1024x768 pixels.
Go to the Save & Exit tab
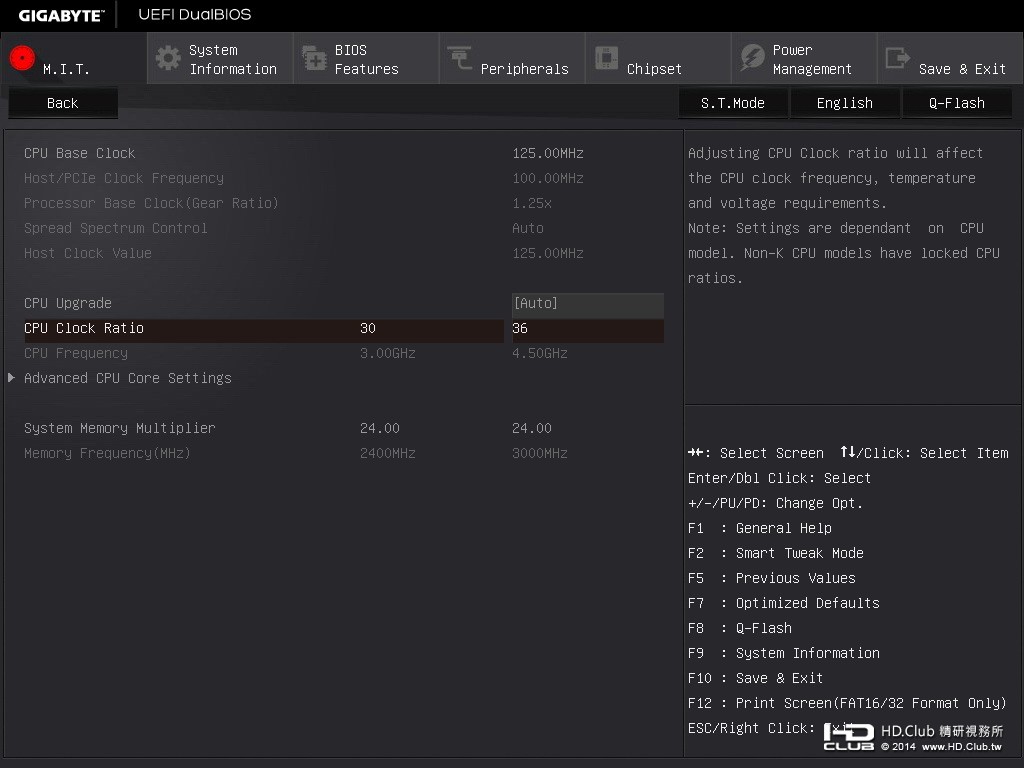[x=951, y=59]
